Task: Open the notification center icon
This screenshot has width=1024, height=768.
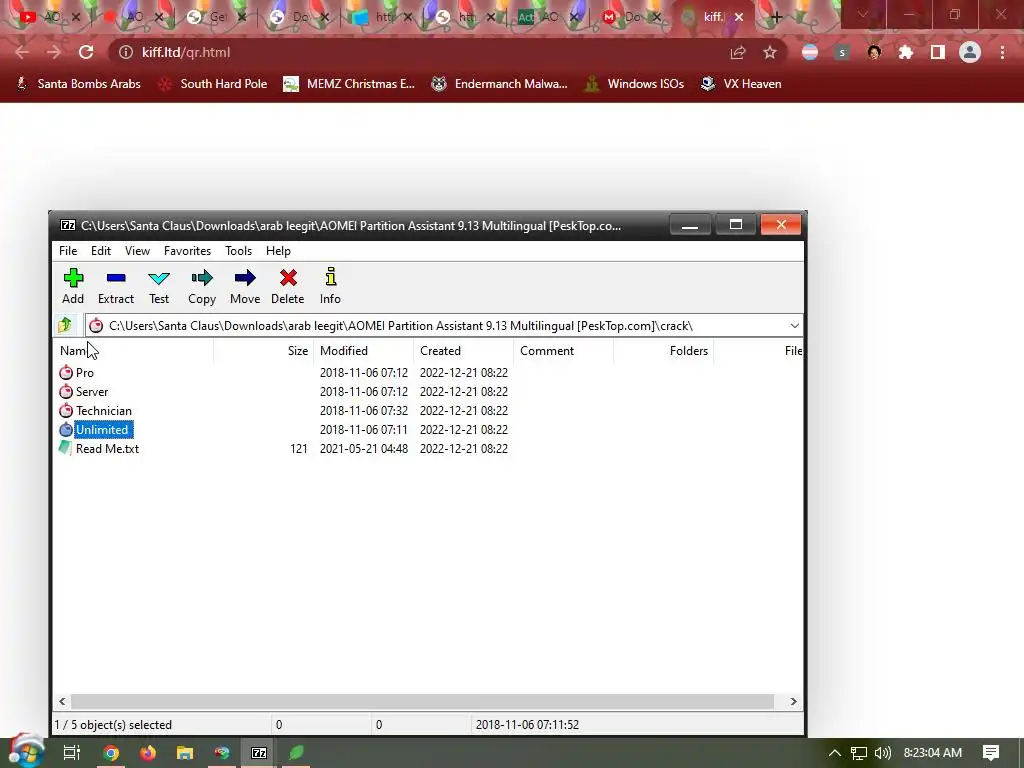Action: pyautogui.click(x=991, y=753)
